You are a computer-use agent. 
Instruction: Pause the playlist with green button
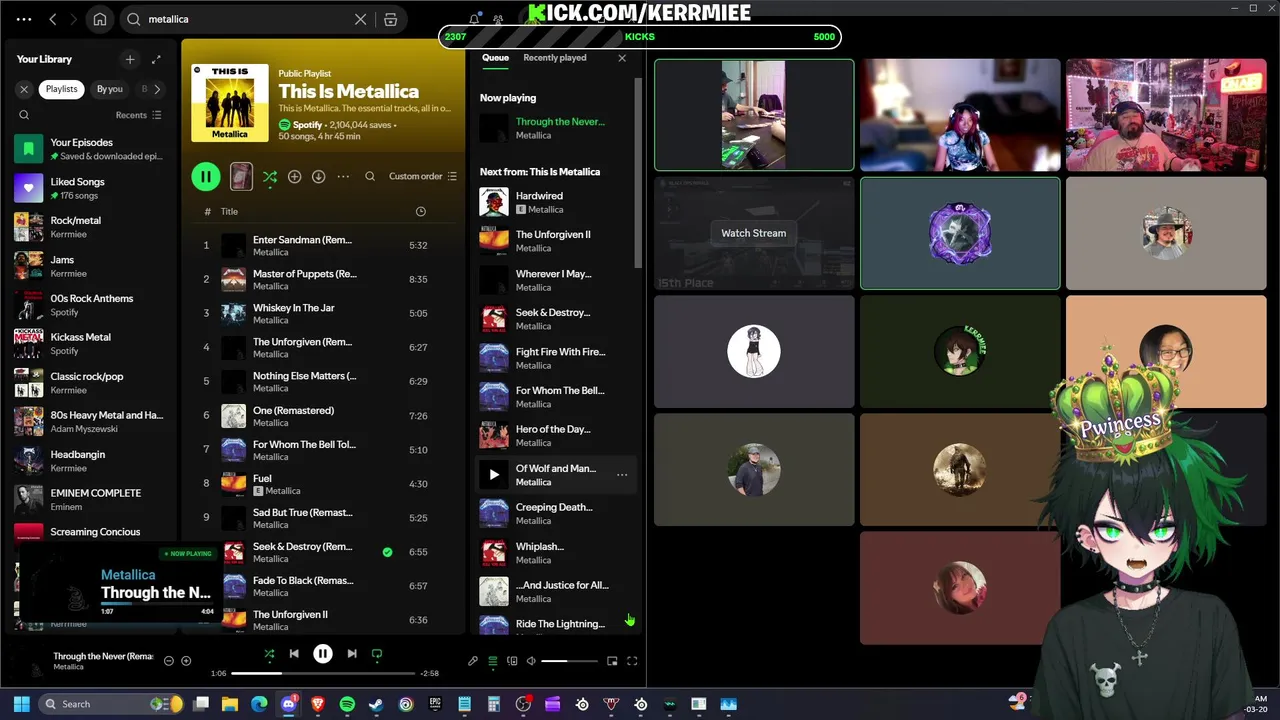(206, 176)
